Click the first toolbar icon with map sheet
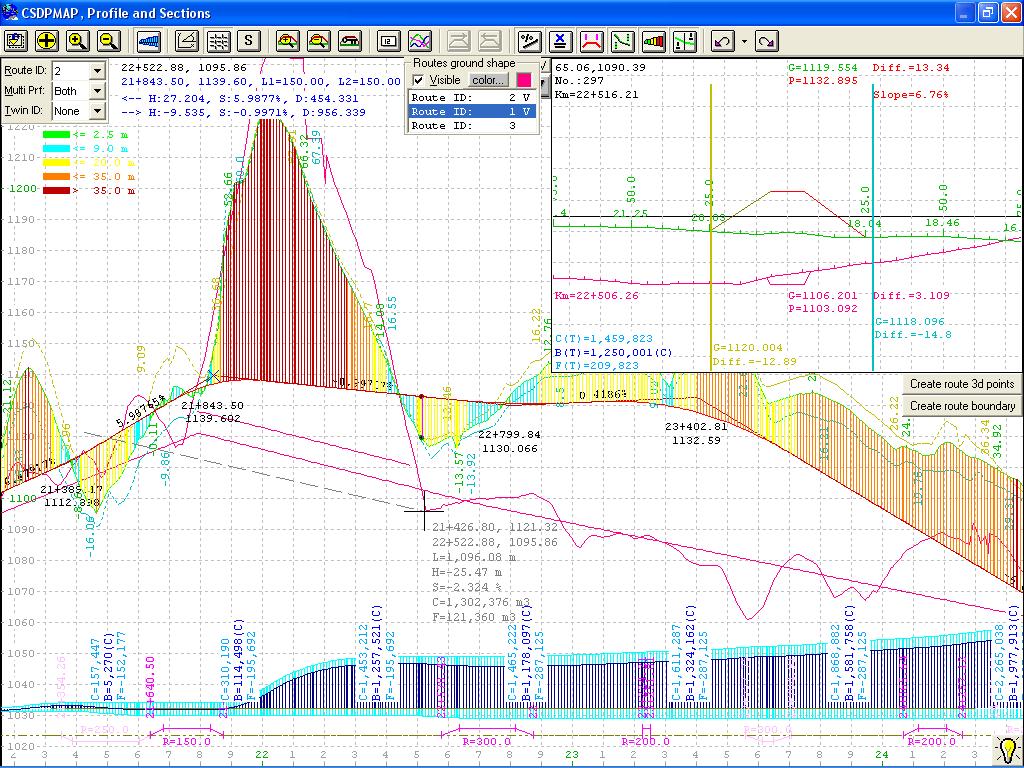 (15, 41)
